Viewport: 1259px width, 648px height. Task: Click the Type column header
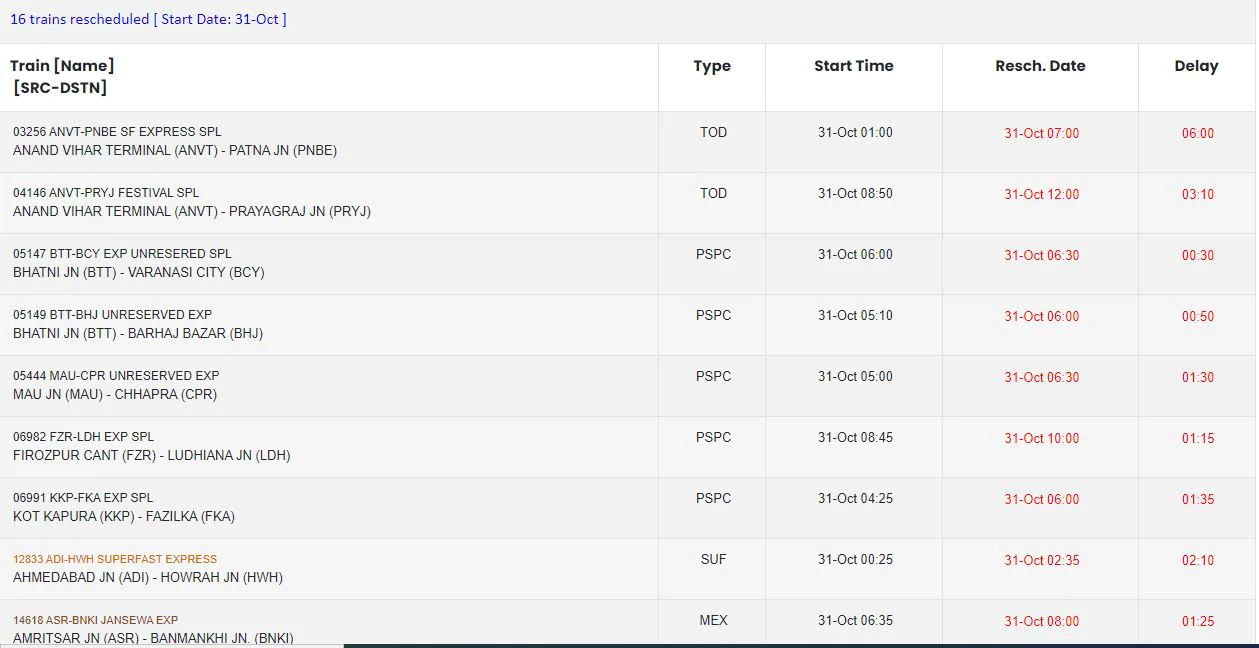tap(712, 66)
